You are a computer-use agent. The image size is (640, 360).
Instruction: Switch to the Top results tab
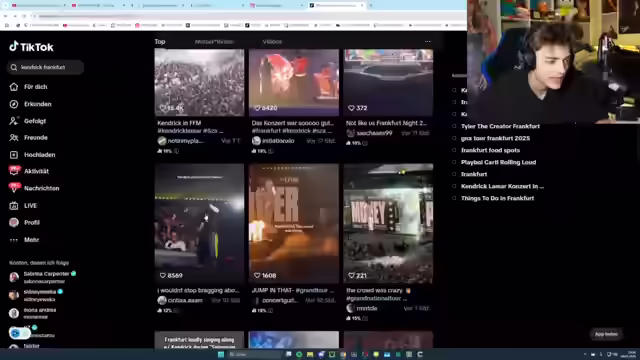coord(160,42)
